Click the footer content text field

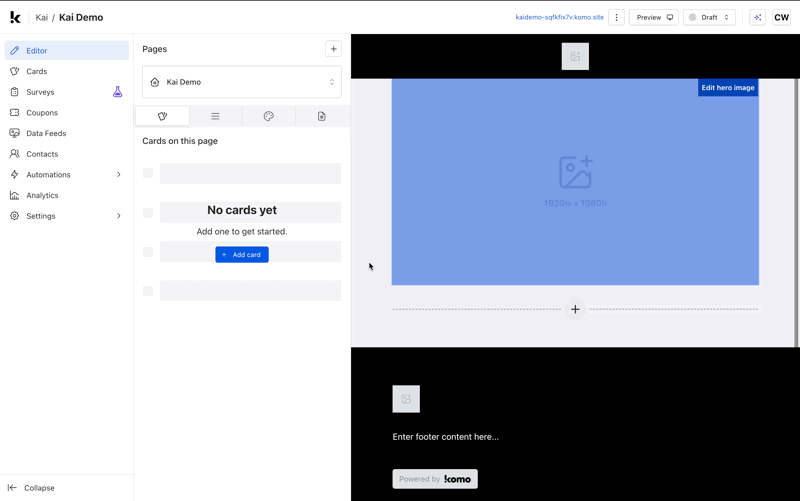click(445, 437)
